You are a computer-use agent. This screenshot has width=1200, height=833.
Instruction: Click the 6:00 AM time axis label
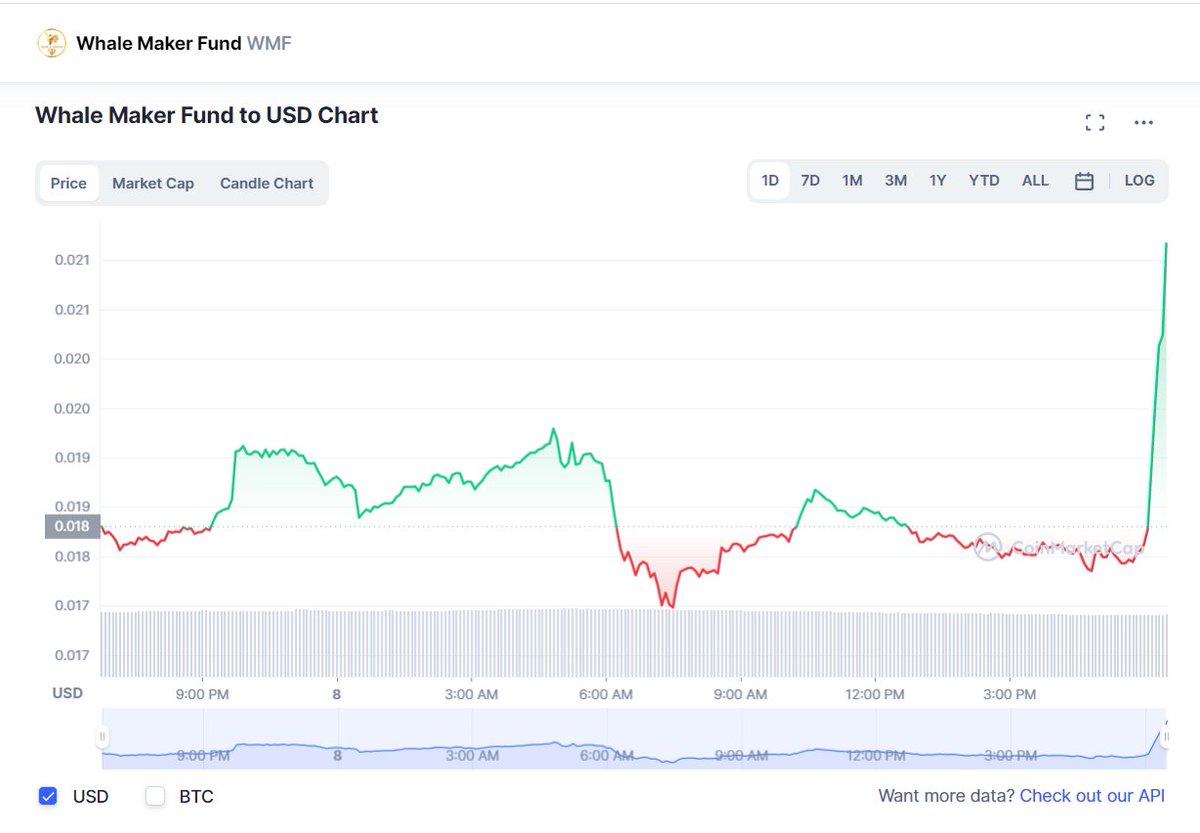click(606, 694)
